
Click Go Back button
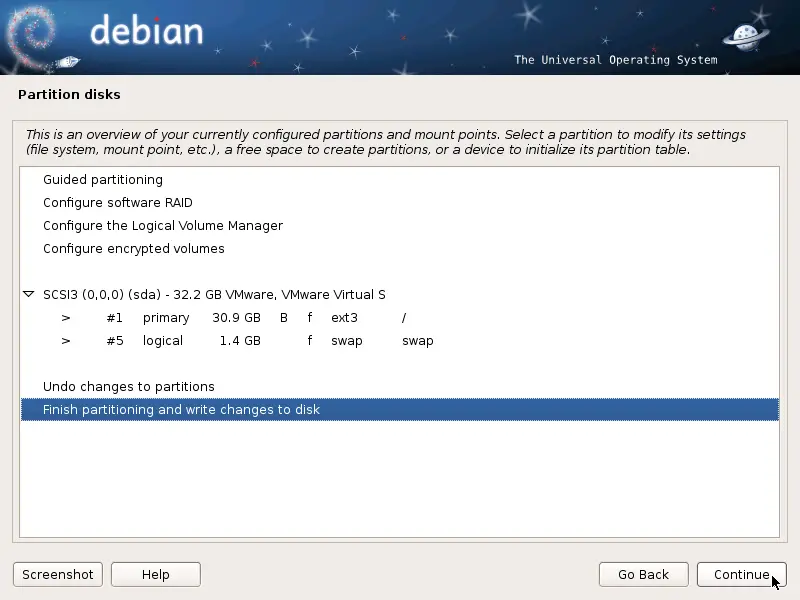[643, 574]
